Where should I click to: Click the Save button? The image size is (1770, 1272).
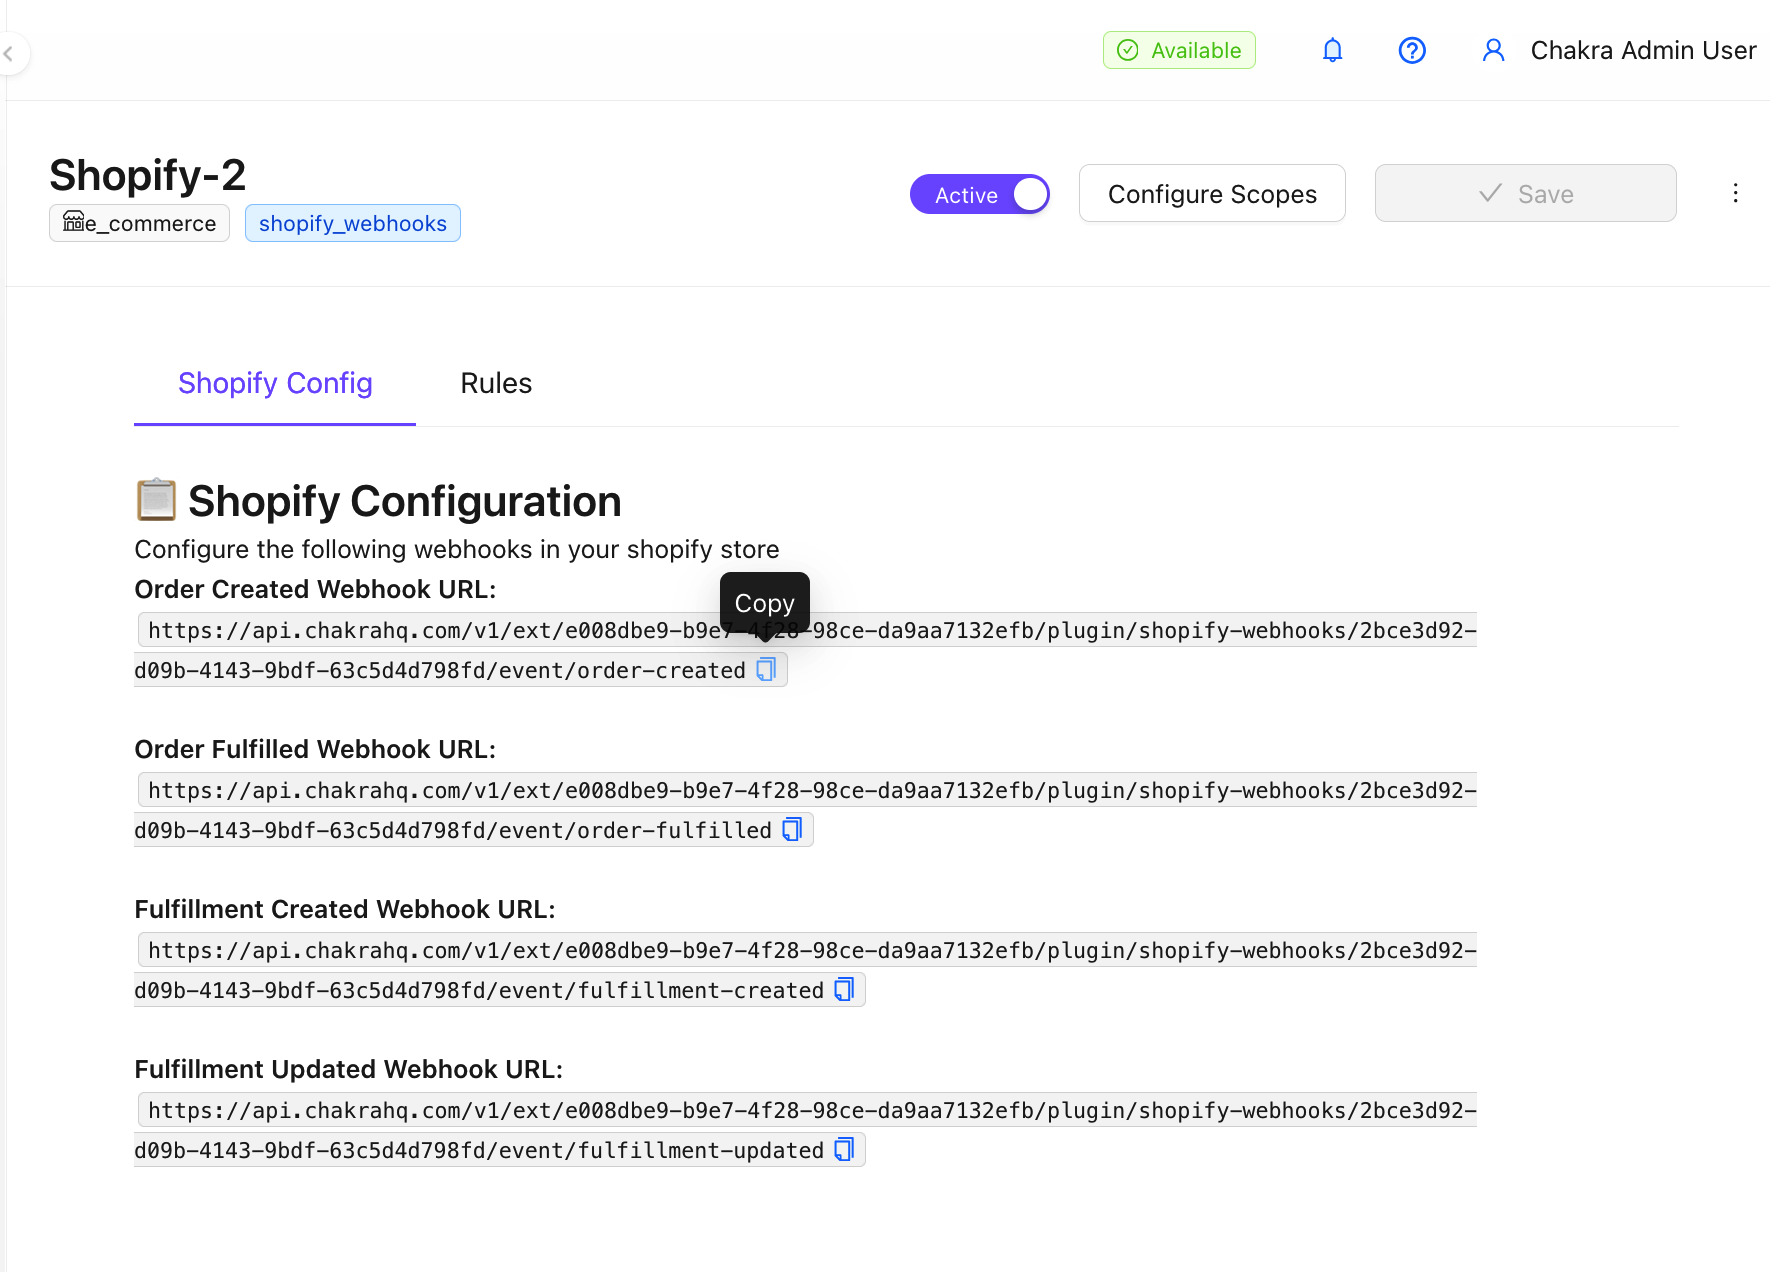pos(1525,193)
